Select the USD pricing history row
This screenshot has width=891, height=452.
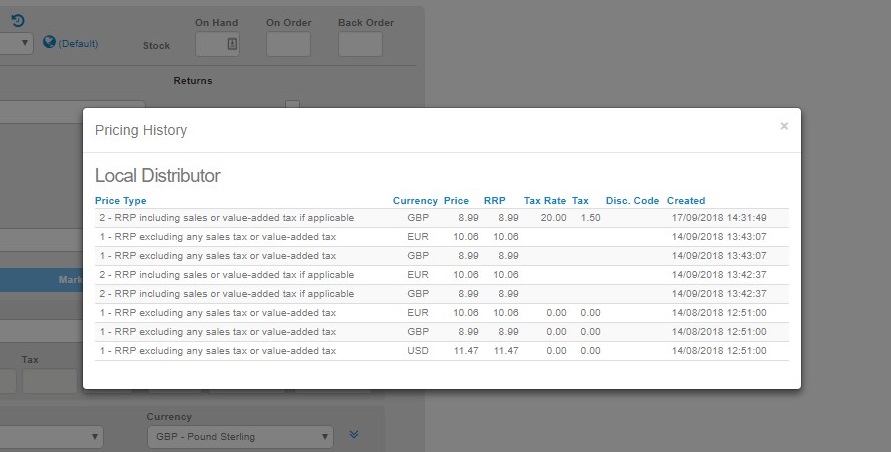(440, 351)
